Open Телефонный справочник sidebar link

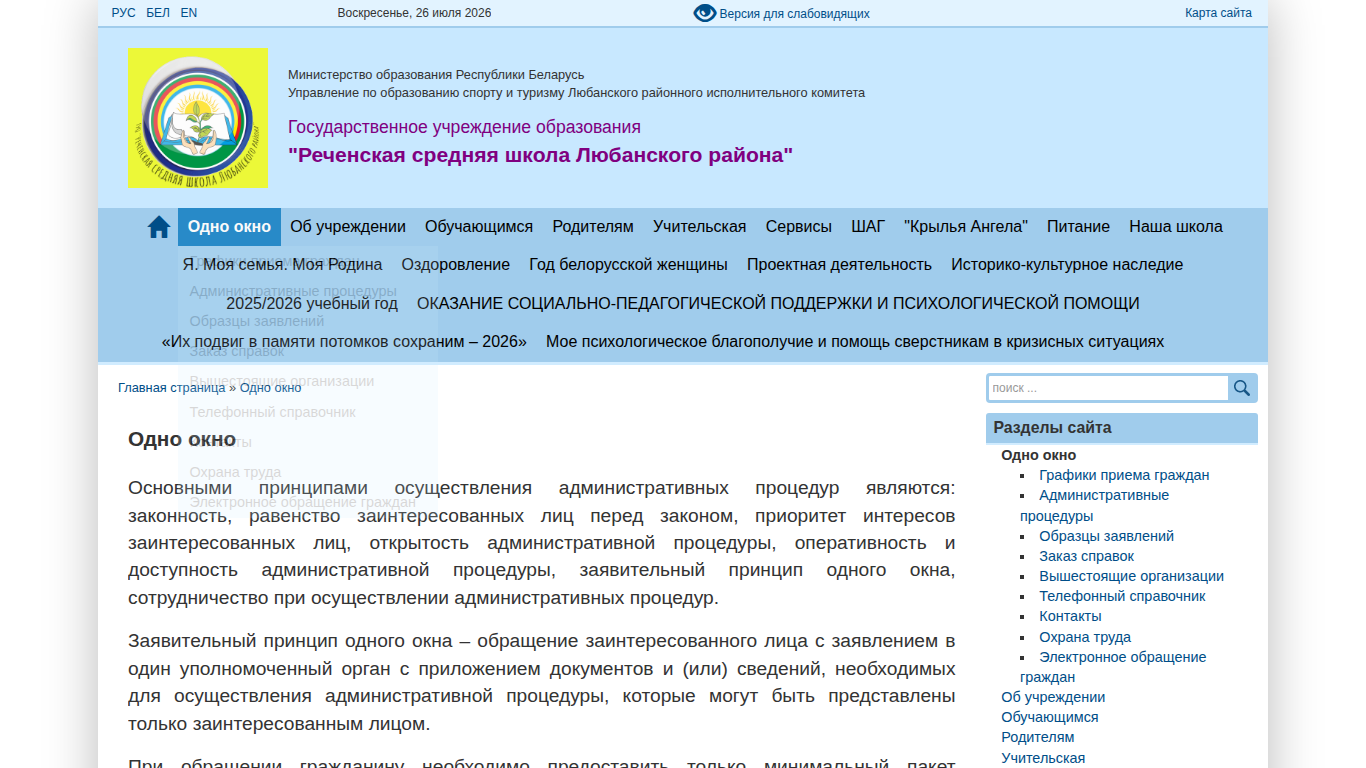[x=1122, y=596]
